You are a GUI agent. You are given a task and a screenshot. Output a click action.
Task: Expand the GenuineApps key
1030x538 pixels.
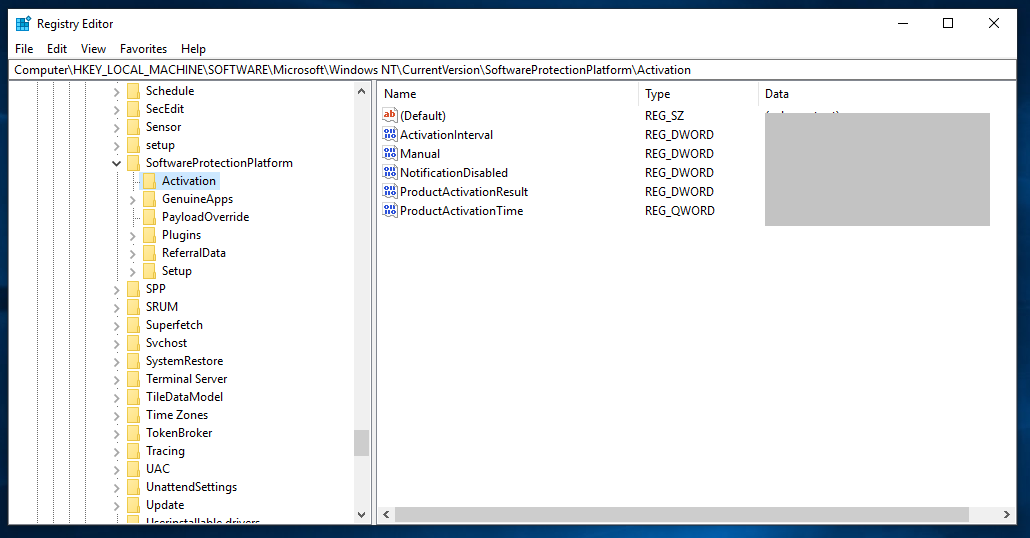pos(133,200)
